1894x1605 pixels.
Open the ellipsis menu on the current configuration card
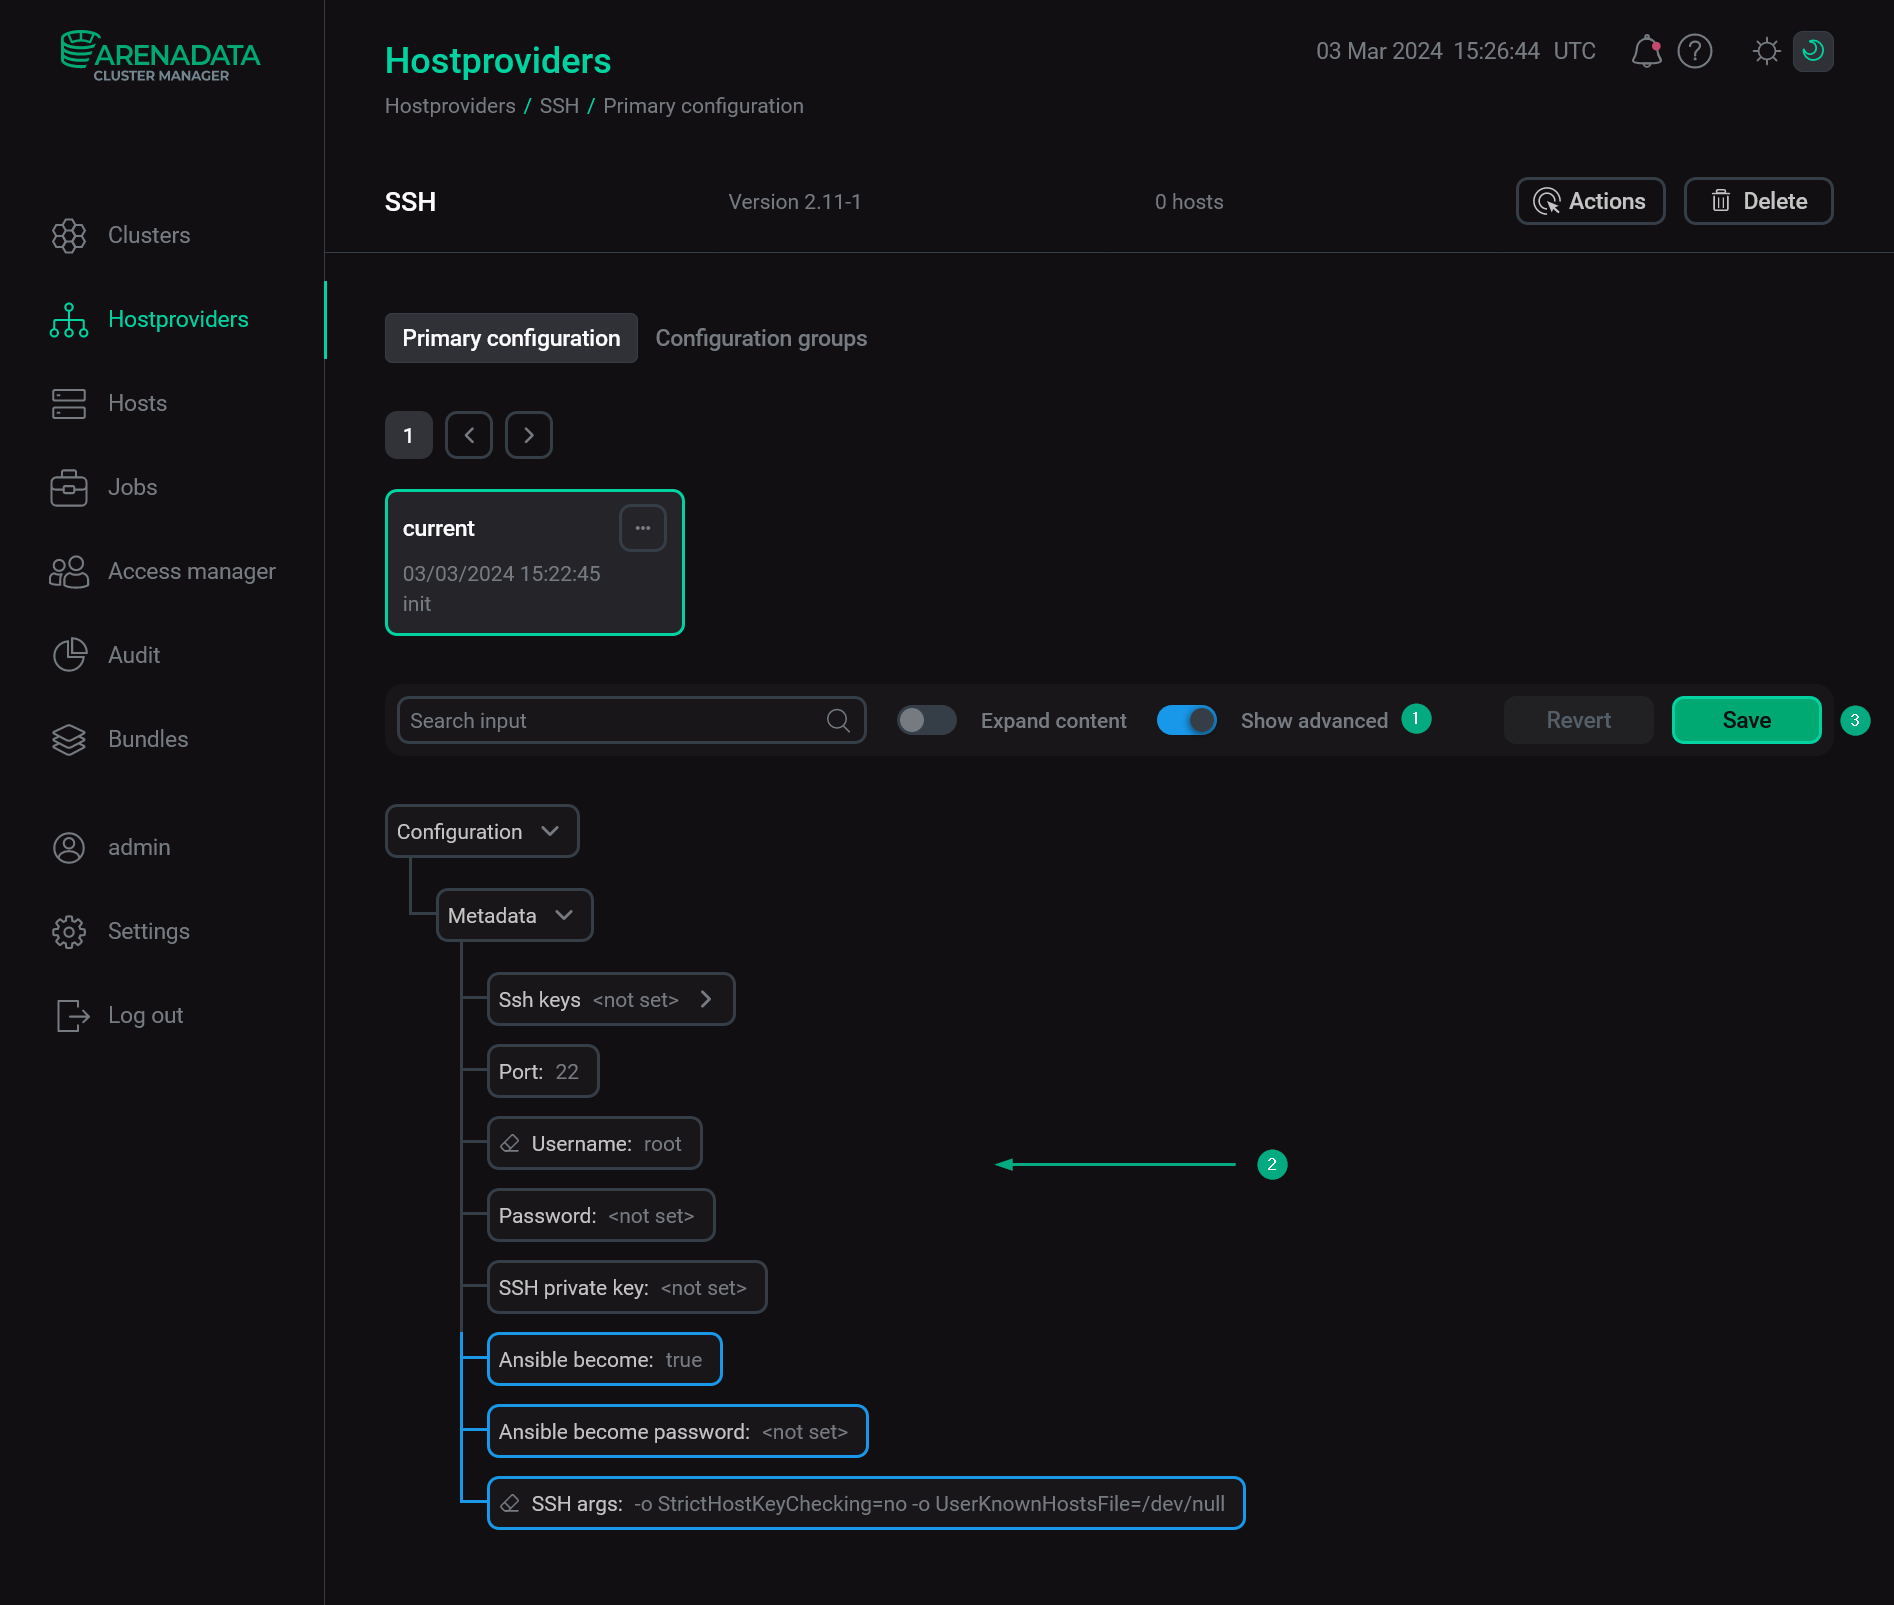[643, 527]
